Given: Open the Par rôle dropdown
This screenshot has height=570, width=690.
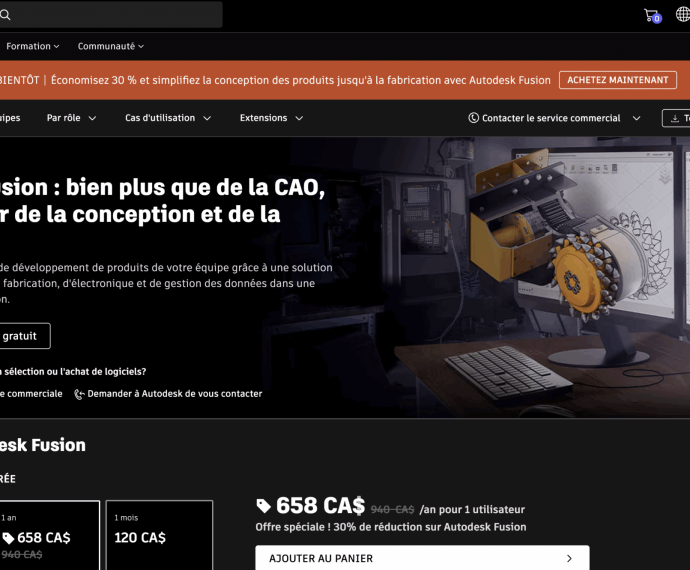Looking at the screenshot, I should (71, 118).
